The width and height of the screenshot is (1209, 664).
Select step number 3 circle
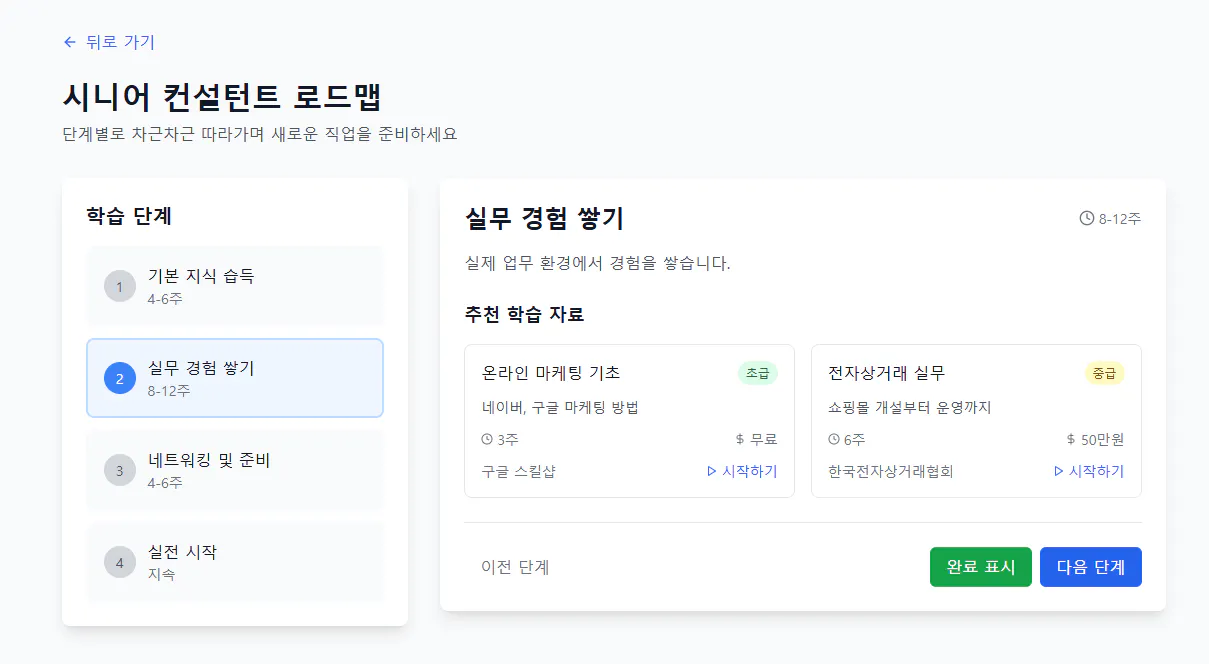click(x=119, y=471)
